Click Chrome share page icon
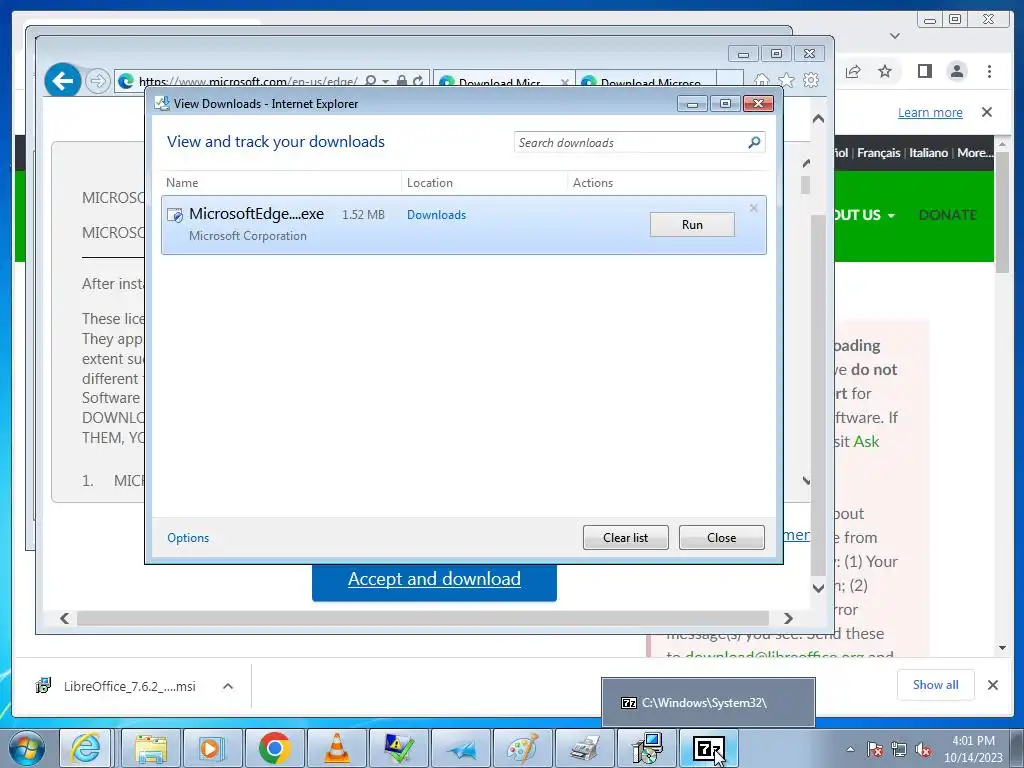The height and width of the screenshot is (768, 1024). [853, 71]
